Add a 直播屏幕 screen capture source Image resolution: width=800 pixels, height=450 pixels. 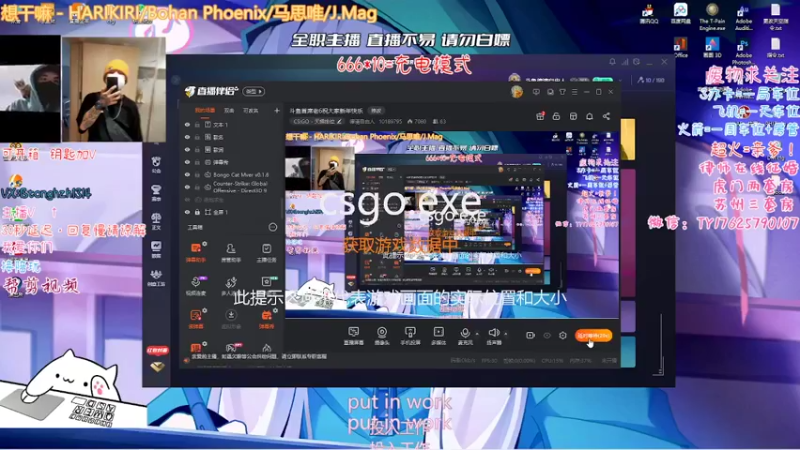click(353, 336)
